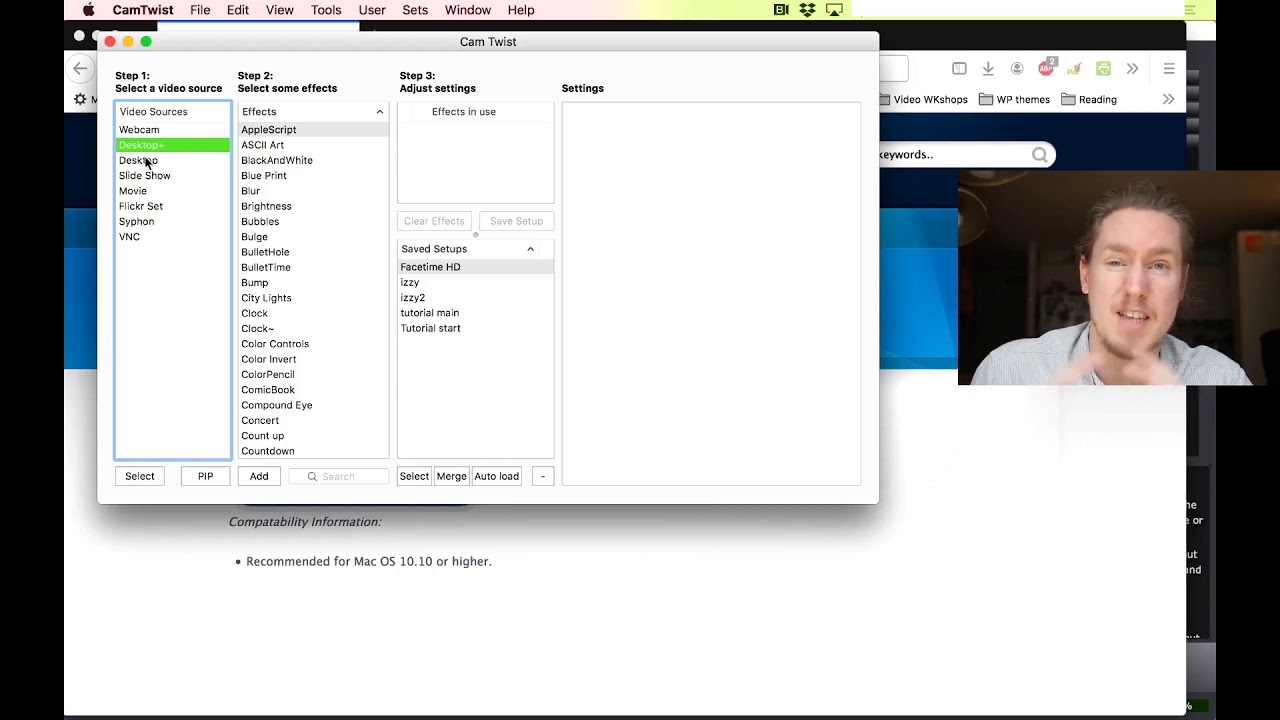
Task: Click the Adblock Plus extension icon
Action: (1046, 68)
